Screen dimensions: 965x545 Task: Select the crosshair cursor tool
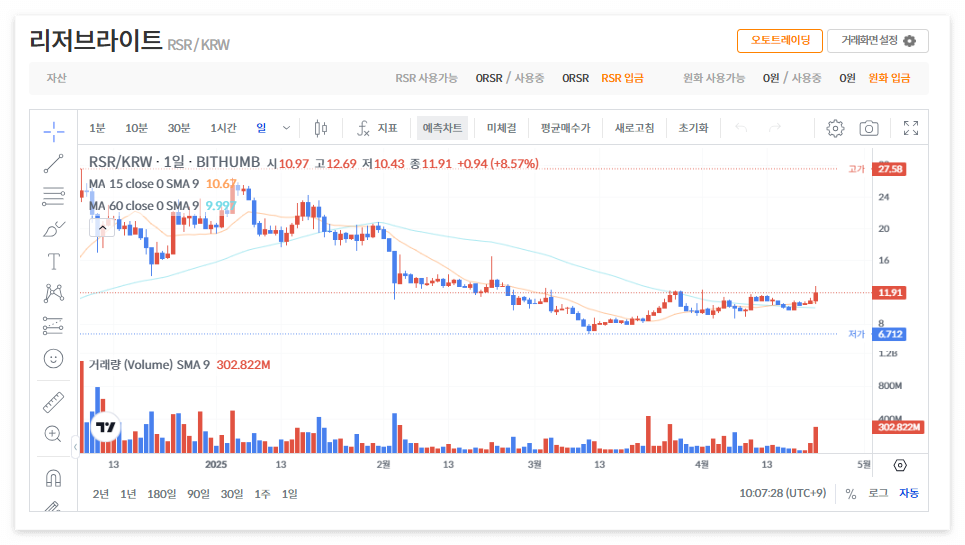pyautogui.click(x=54, y=131)
